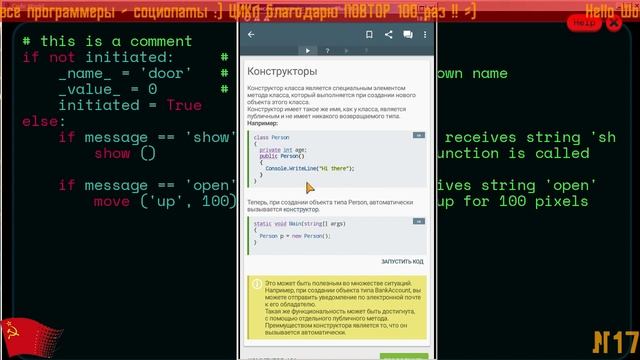Click the Конструкторы lesson heading
Screen dimensions: 640x360
click(282, 71)
